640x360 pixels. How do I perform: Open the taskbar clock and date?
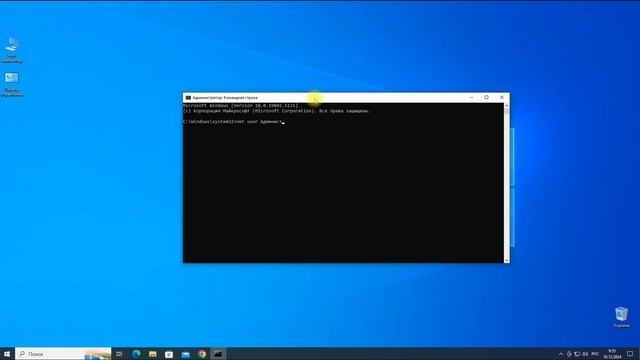coord(612,354)
